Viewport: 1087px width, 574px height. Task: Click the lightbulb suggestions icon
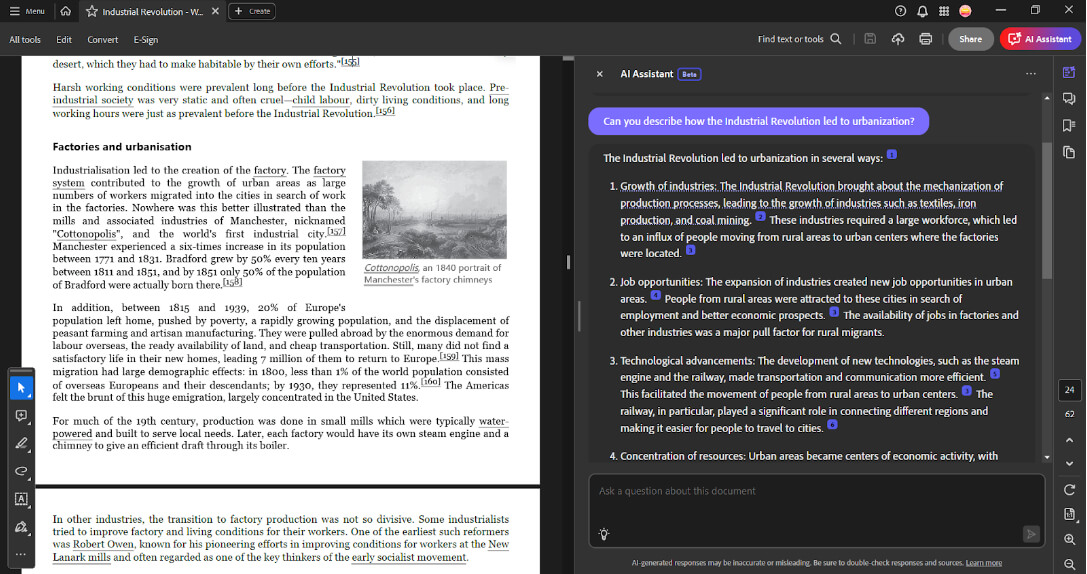tap(604, 534)
